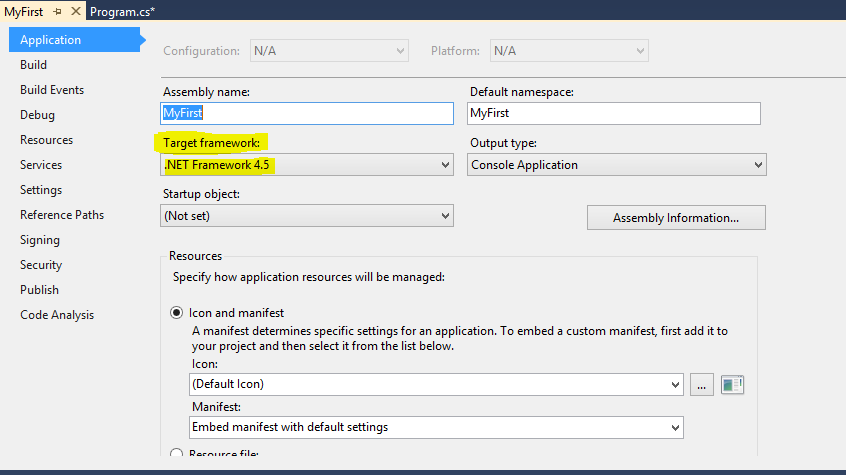Pin the MyFirst tab

tap(57, 11)
